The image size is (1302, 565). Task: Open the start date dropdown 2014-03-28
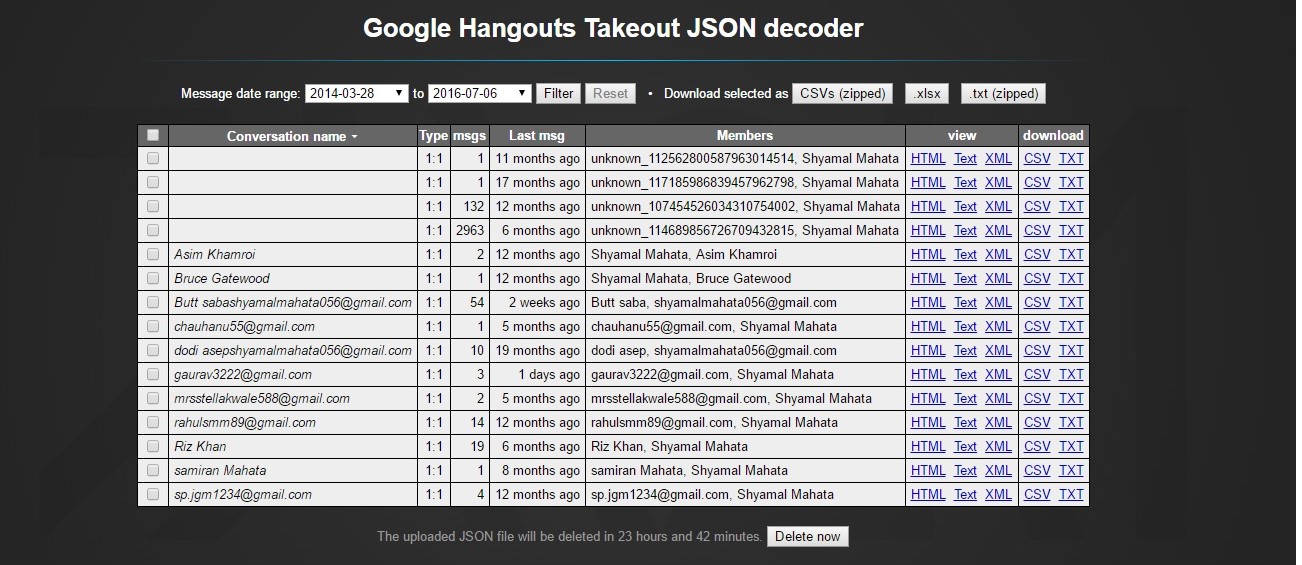tap(357, 93)
